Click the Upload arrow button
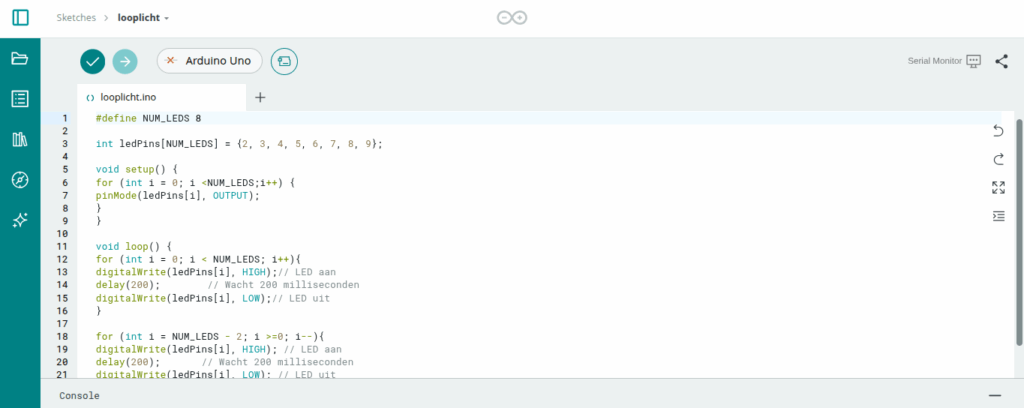 click(x=125, y=61)
